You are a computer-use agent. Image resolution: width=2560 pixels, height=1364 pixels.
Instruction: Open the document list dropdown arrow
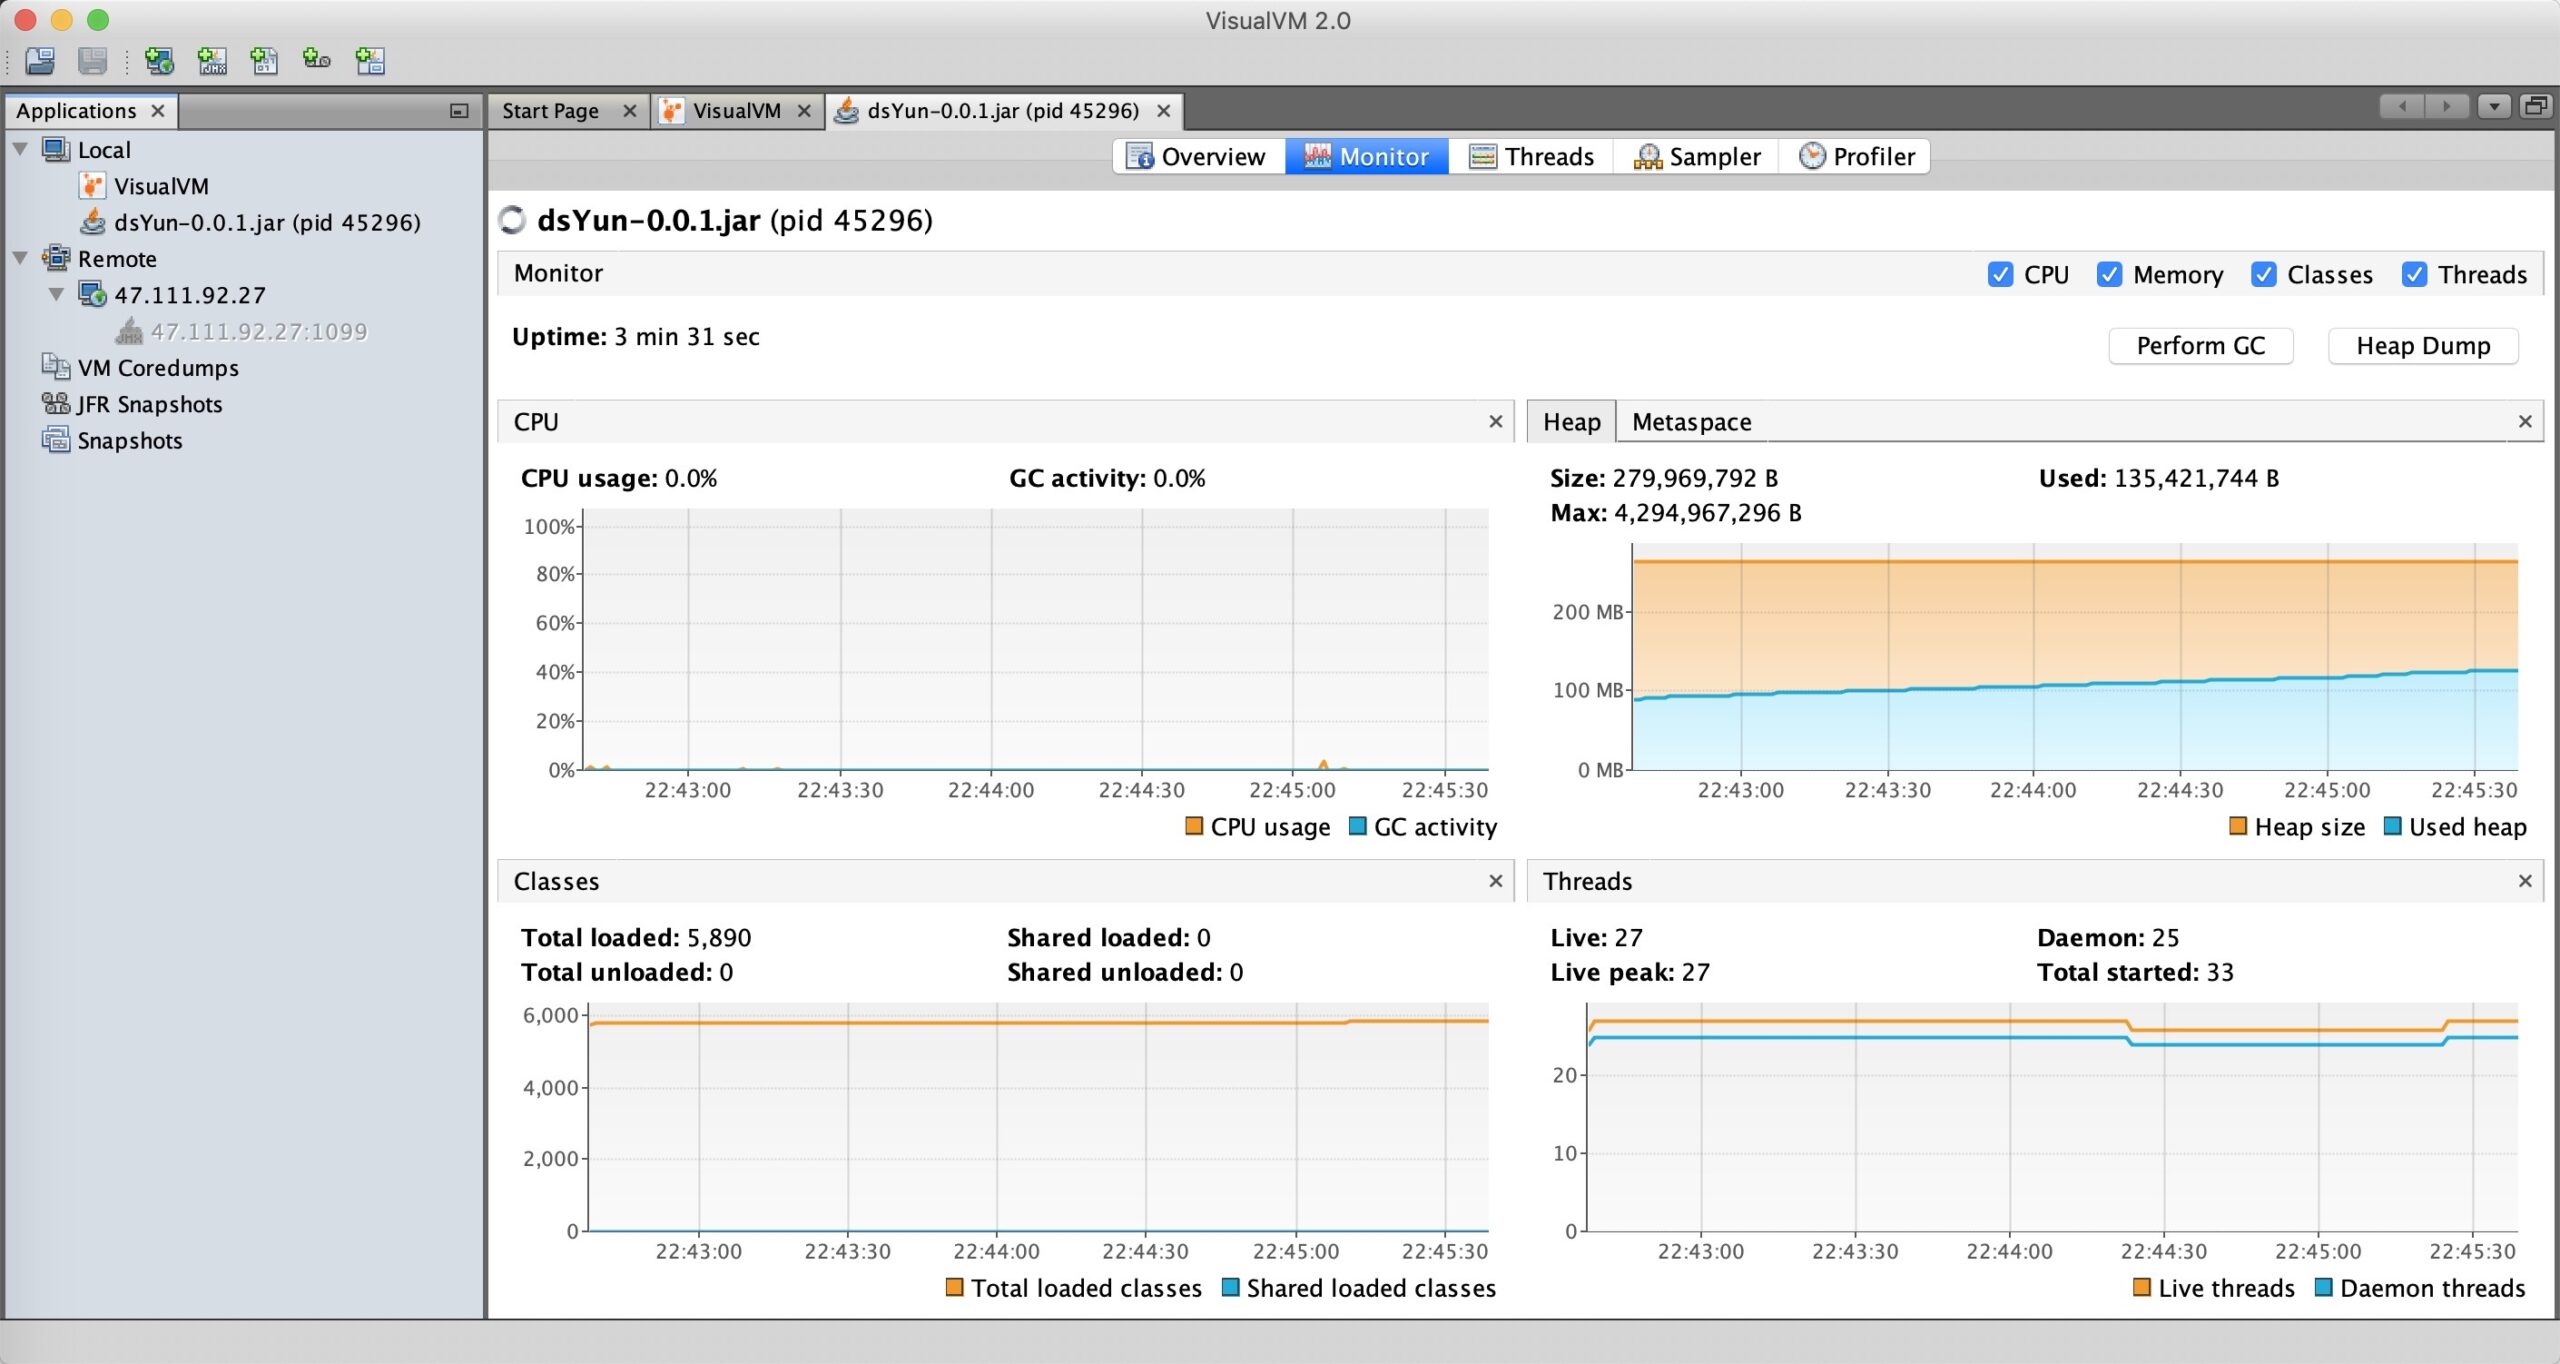[x=2494, y=106]
